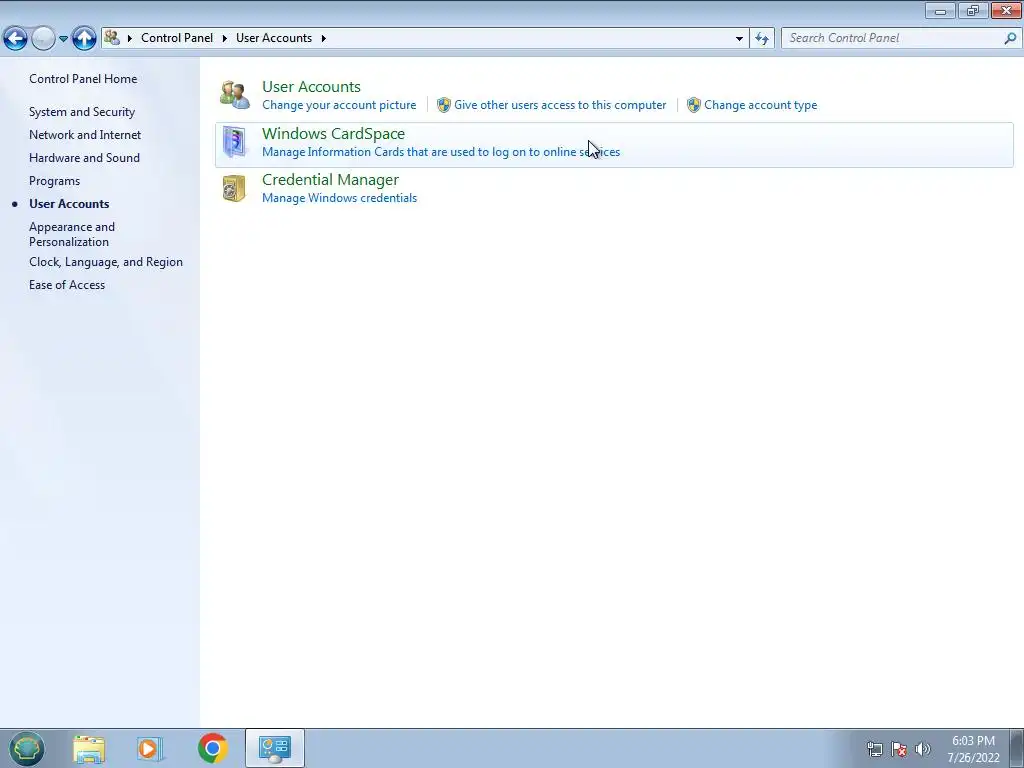Open the User Accounts category icon
The width and height of the screenshot is (1024, 768).
pyautogui.click(x=234, y=95)
